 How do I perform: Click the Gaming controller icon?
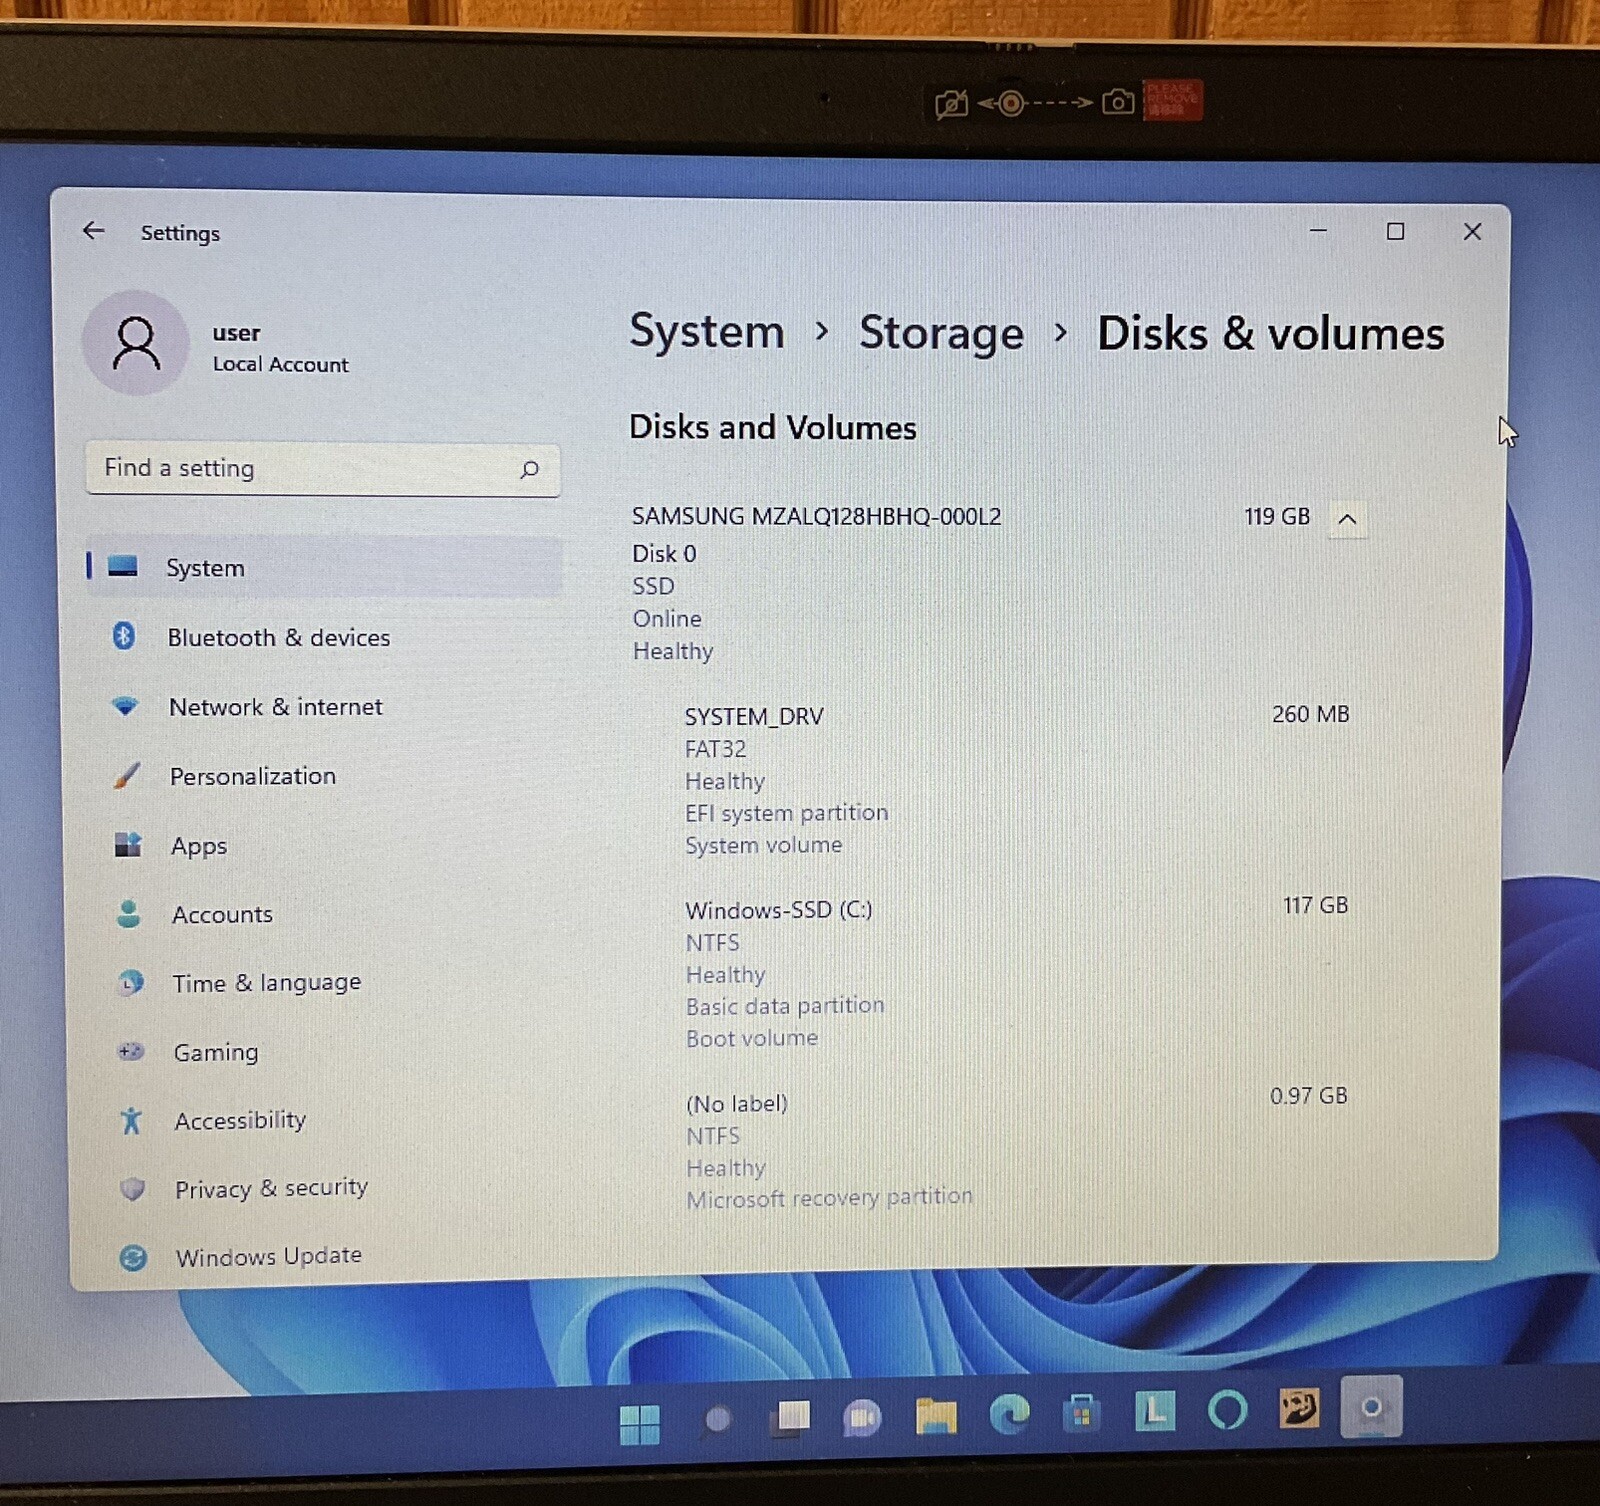coord(131,1051)
